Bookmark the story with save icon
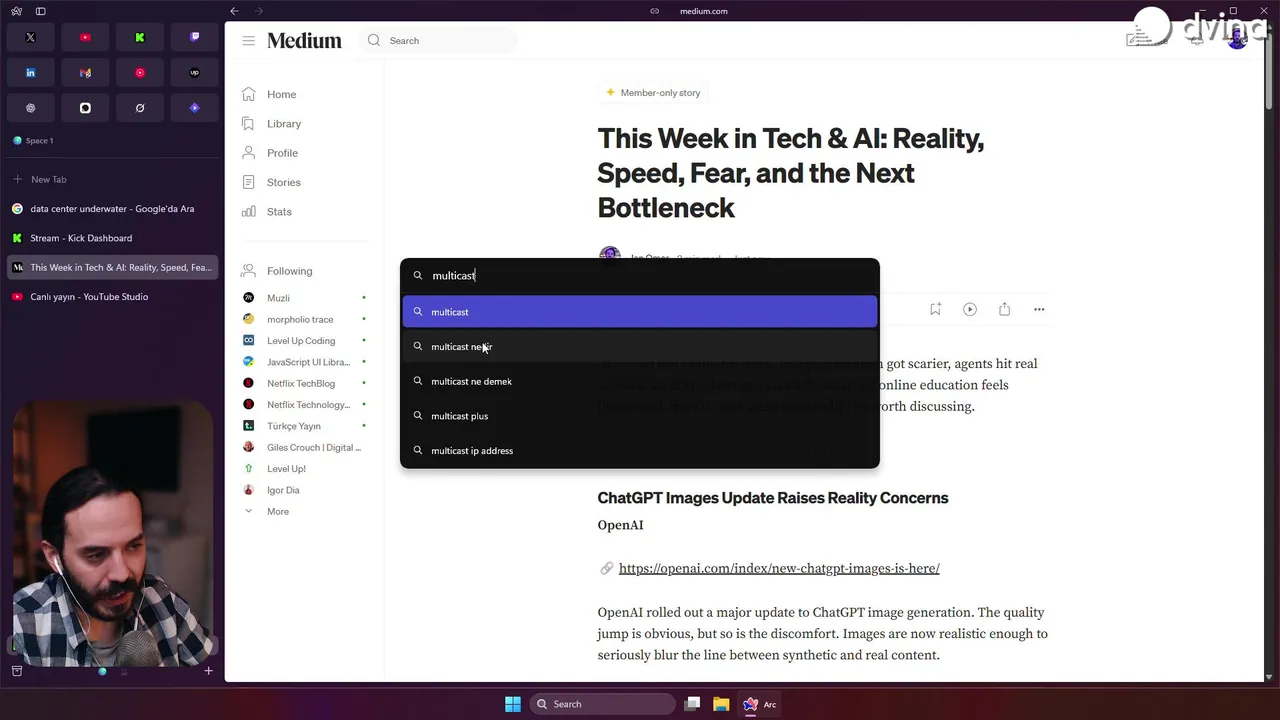 tap(935, 309)
